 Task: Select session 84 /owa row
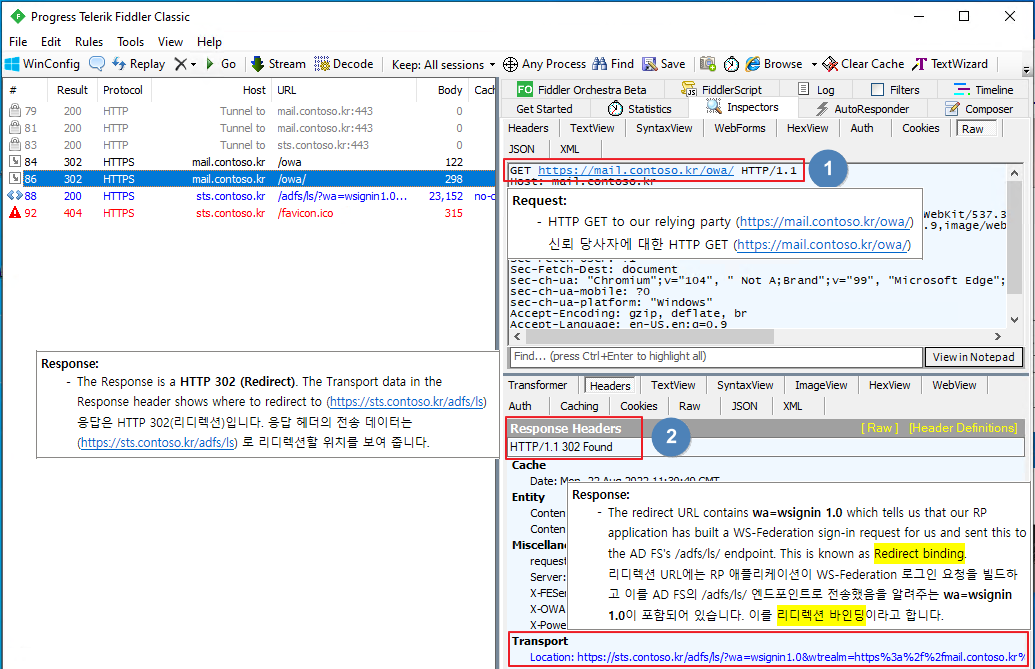[x=248, y=162]
